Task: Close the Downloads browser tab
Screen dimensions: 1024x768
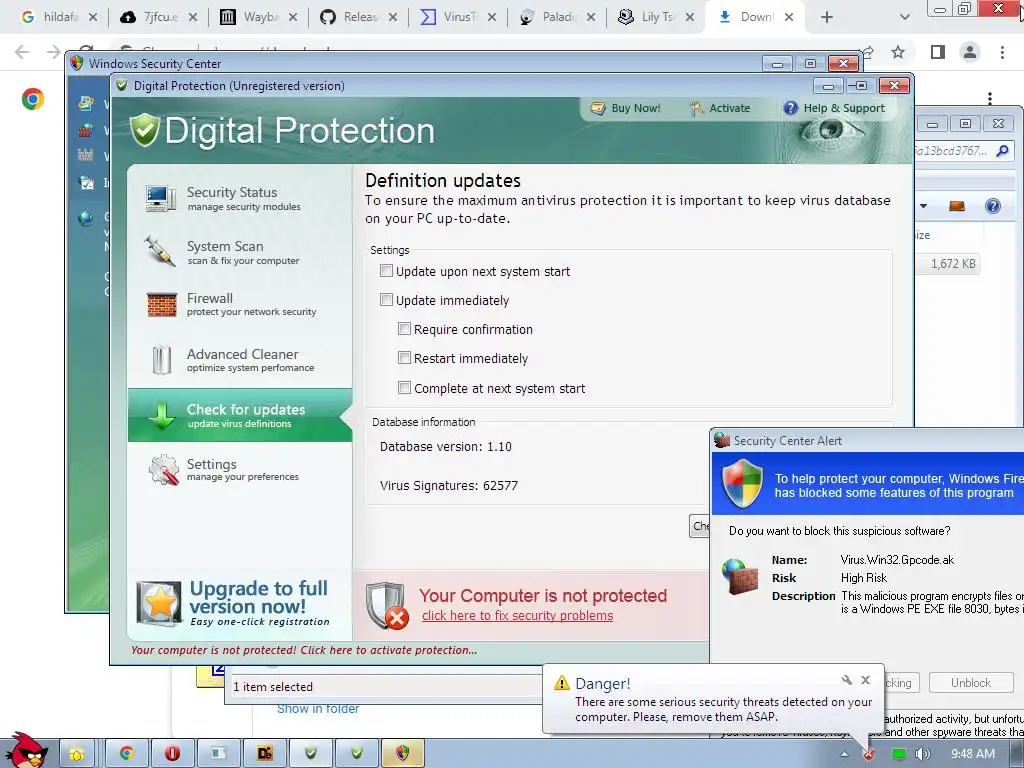Action: pos(789,17)
